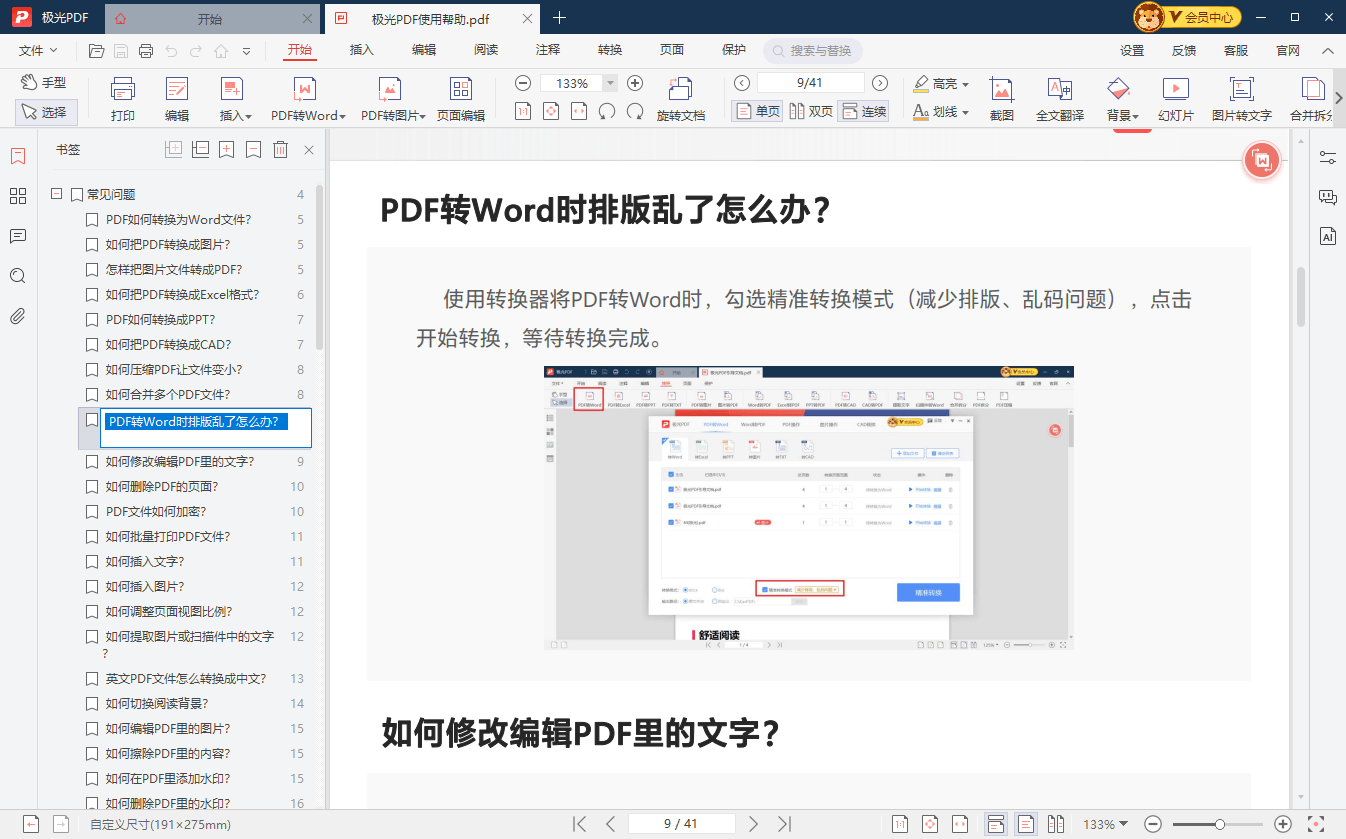Image resolution: width=1346 pixels, height=839 pixels.
Task: Open the search panel in left sidebar
Action: [17, 276]
